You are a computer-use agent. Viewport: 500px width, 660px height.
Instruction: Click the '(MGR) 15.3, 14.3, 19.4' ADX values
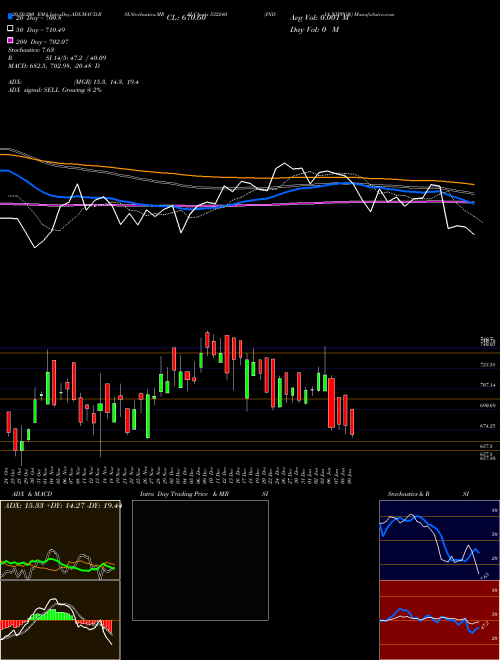point(106,82)
